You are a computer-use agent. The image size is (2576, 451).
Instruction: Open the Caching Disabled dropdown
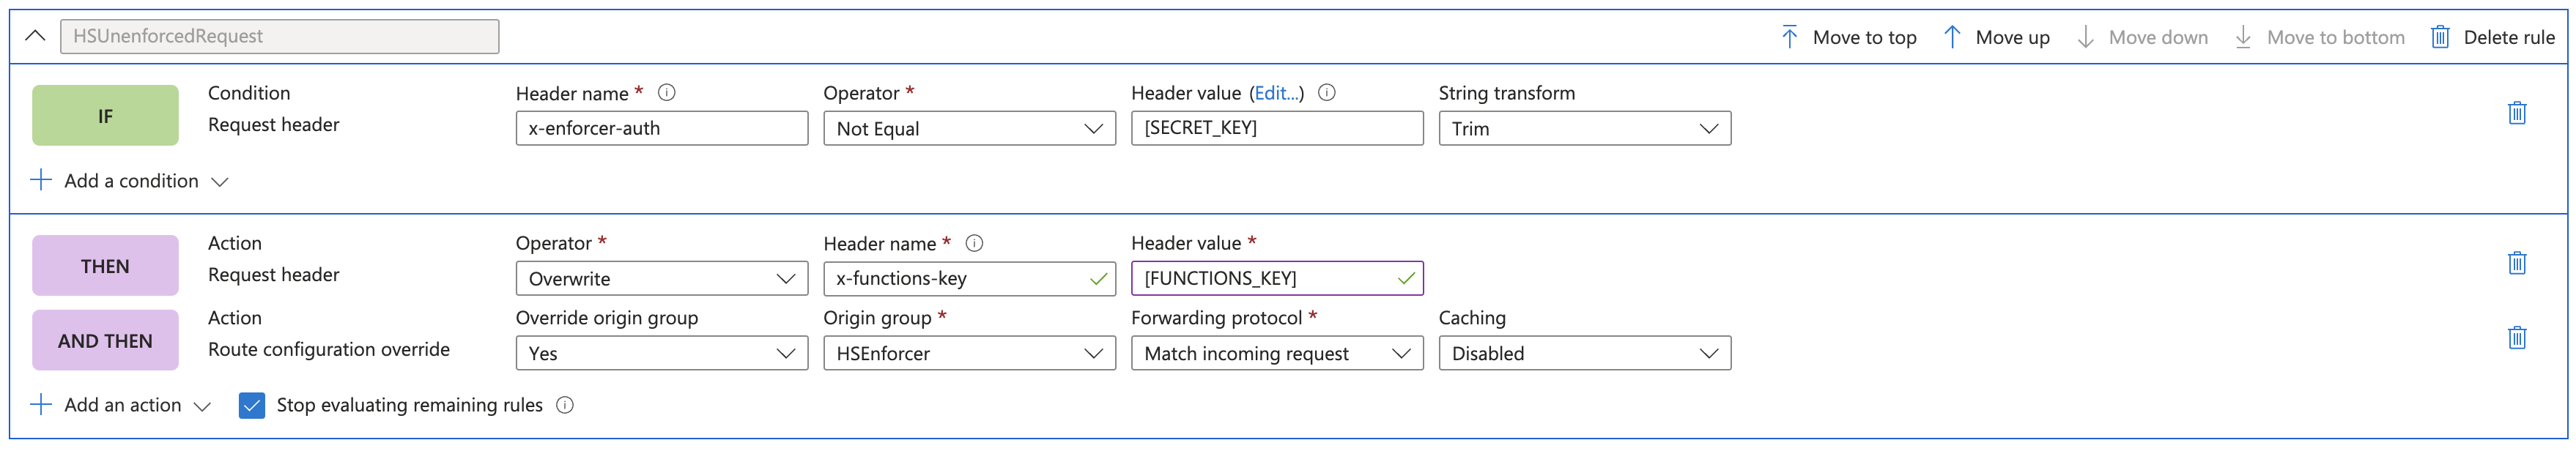(x=1584, y=354)
